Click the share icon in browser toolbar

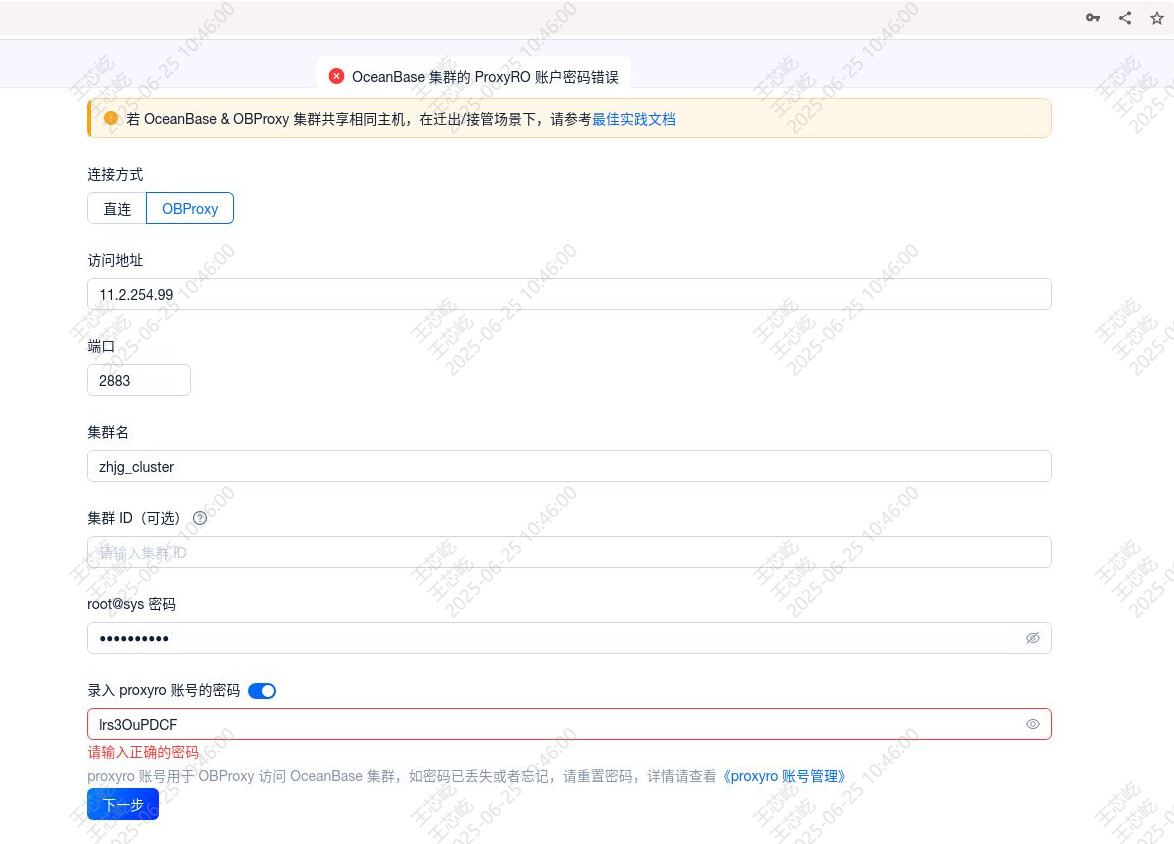pyautogui.click(x=1125, y=18)
